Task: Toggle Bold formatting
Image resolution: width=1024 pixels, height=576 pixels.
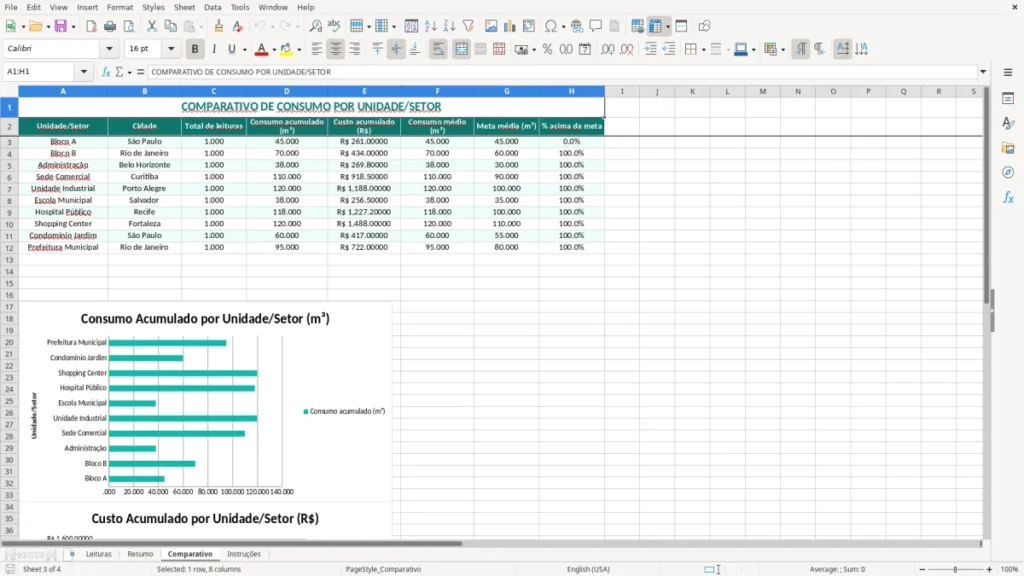Action: (195, 49)
